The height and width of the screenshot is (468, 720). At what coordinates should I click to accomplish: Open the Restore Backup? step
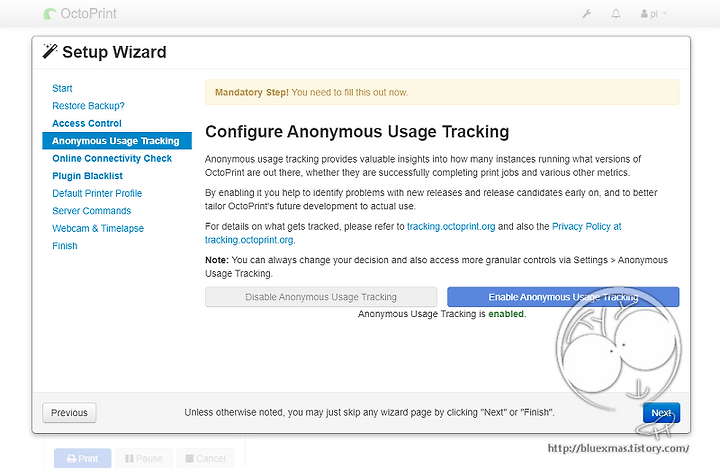click(x=88, y=106)
